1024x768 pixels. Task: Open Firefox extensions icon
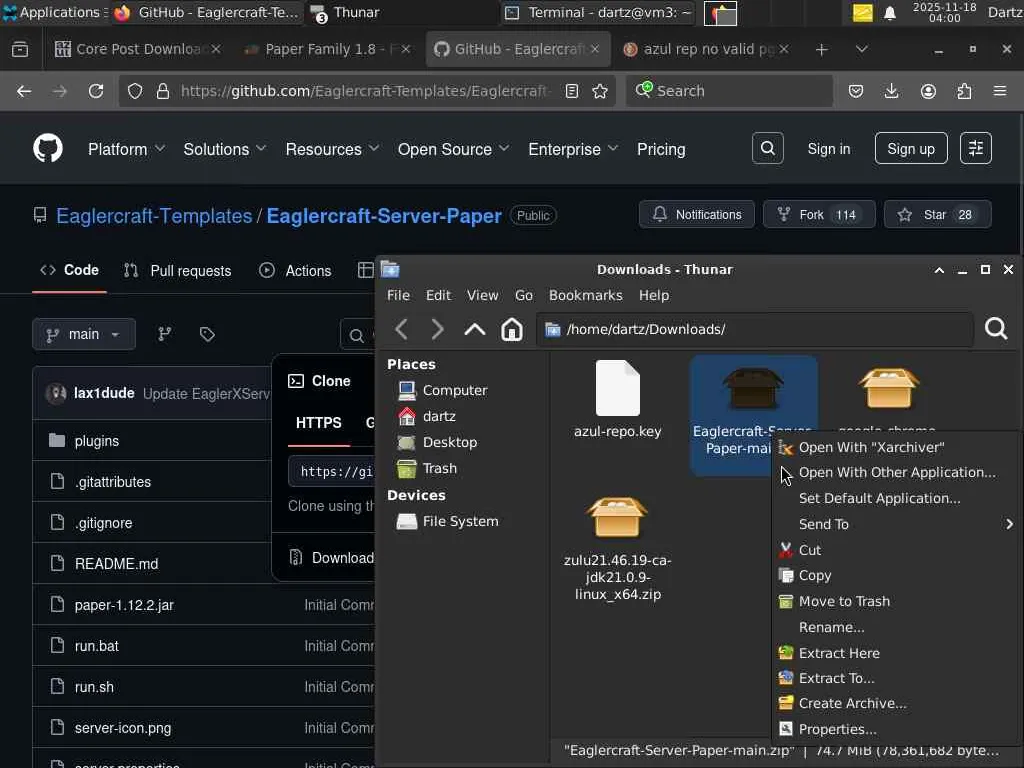tap(964, 91)
